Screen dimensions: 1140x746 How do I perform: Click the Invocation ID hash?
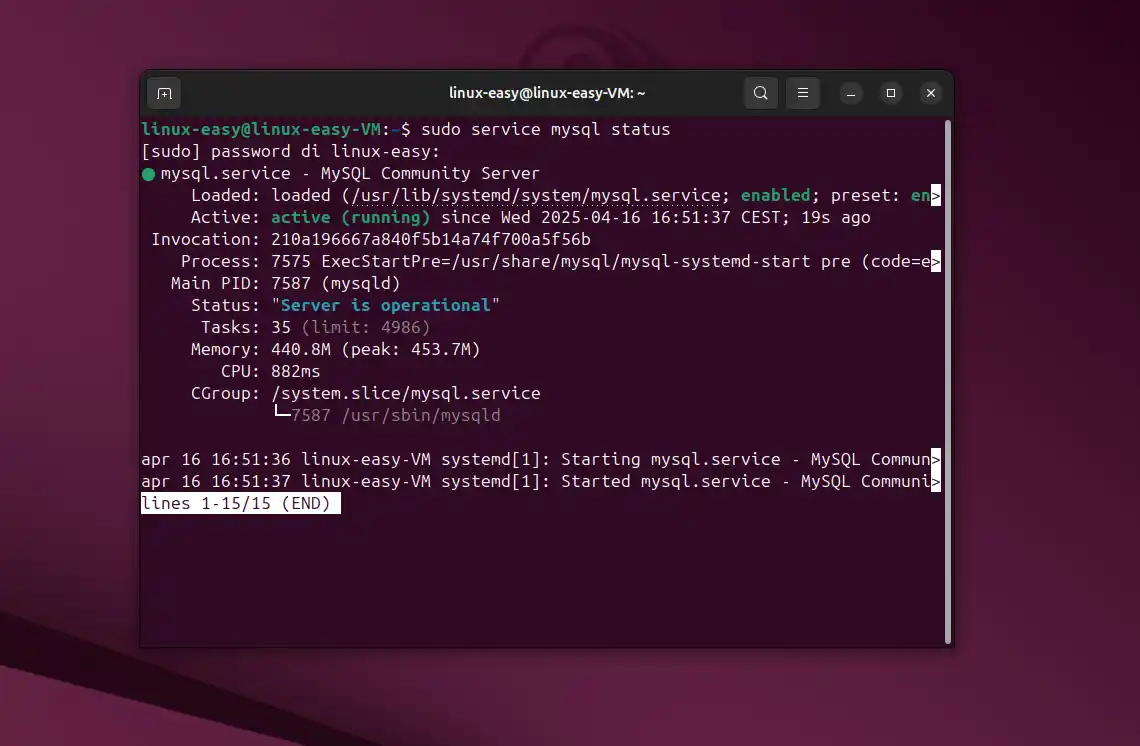tap(430, 239)
